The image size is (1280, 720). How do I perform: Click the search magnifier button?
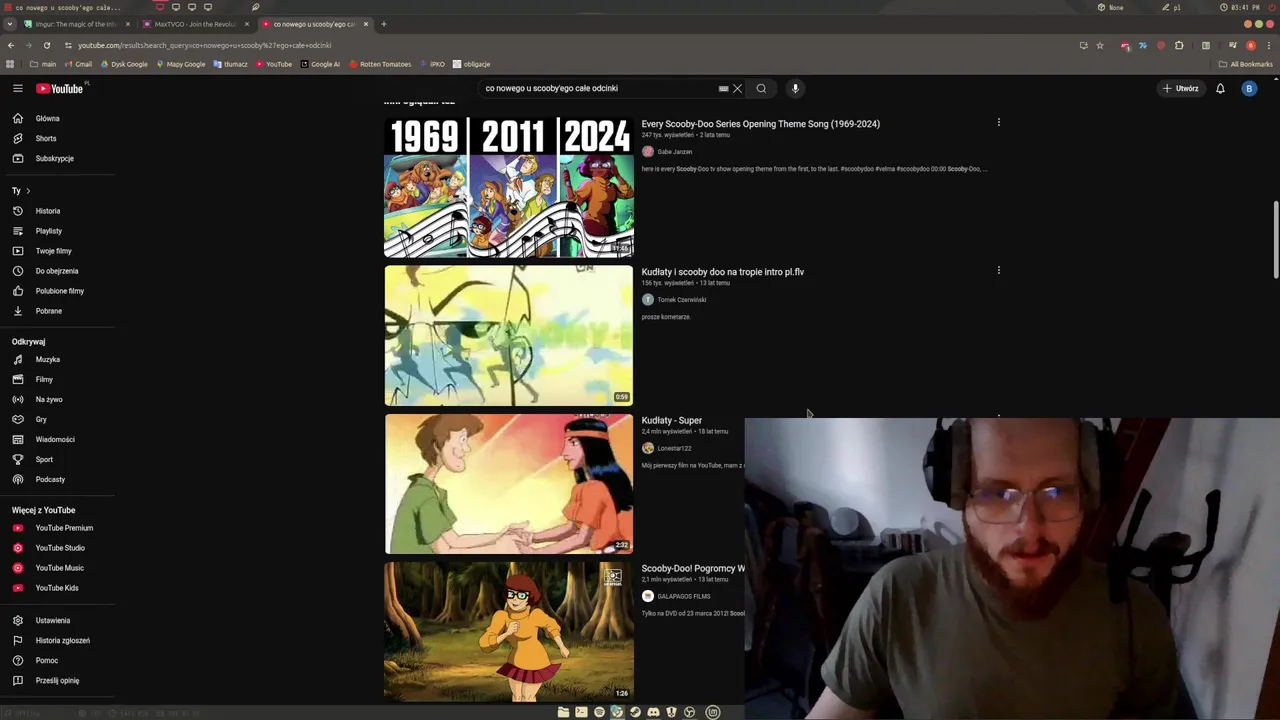(x=761, y=88)
